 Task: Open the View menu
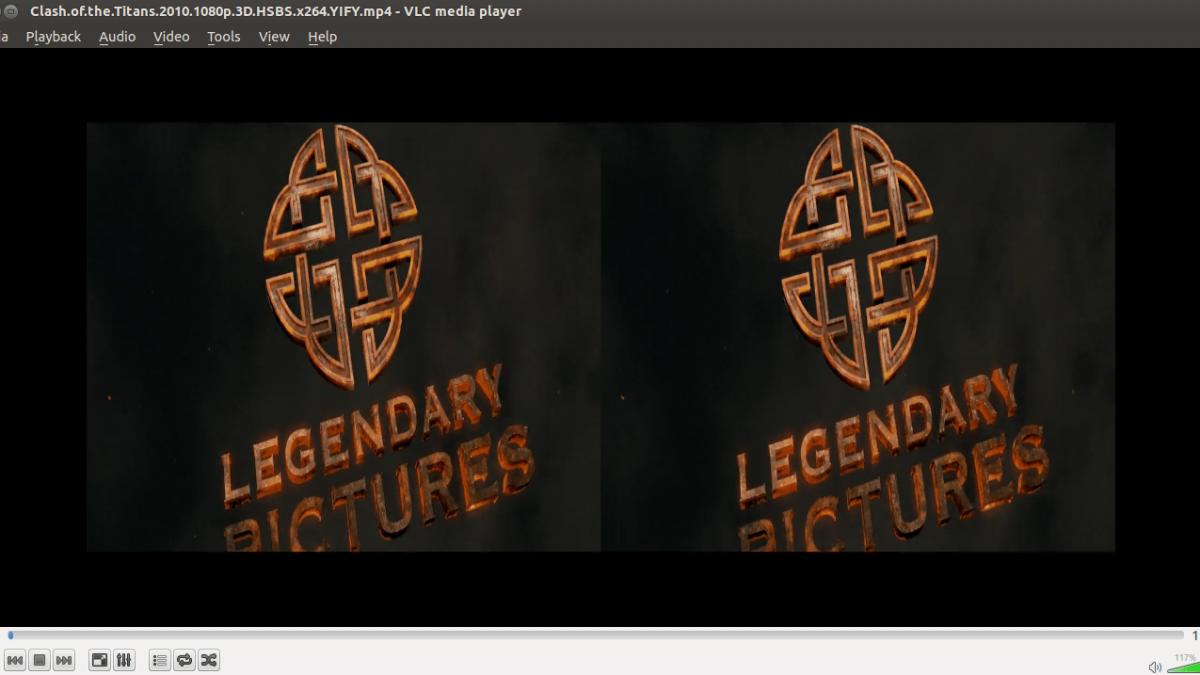pos(274,37)
